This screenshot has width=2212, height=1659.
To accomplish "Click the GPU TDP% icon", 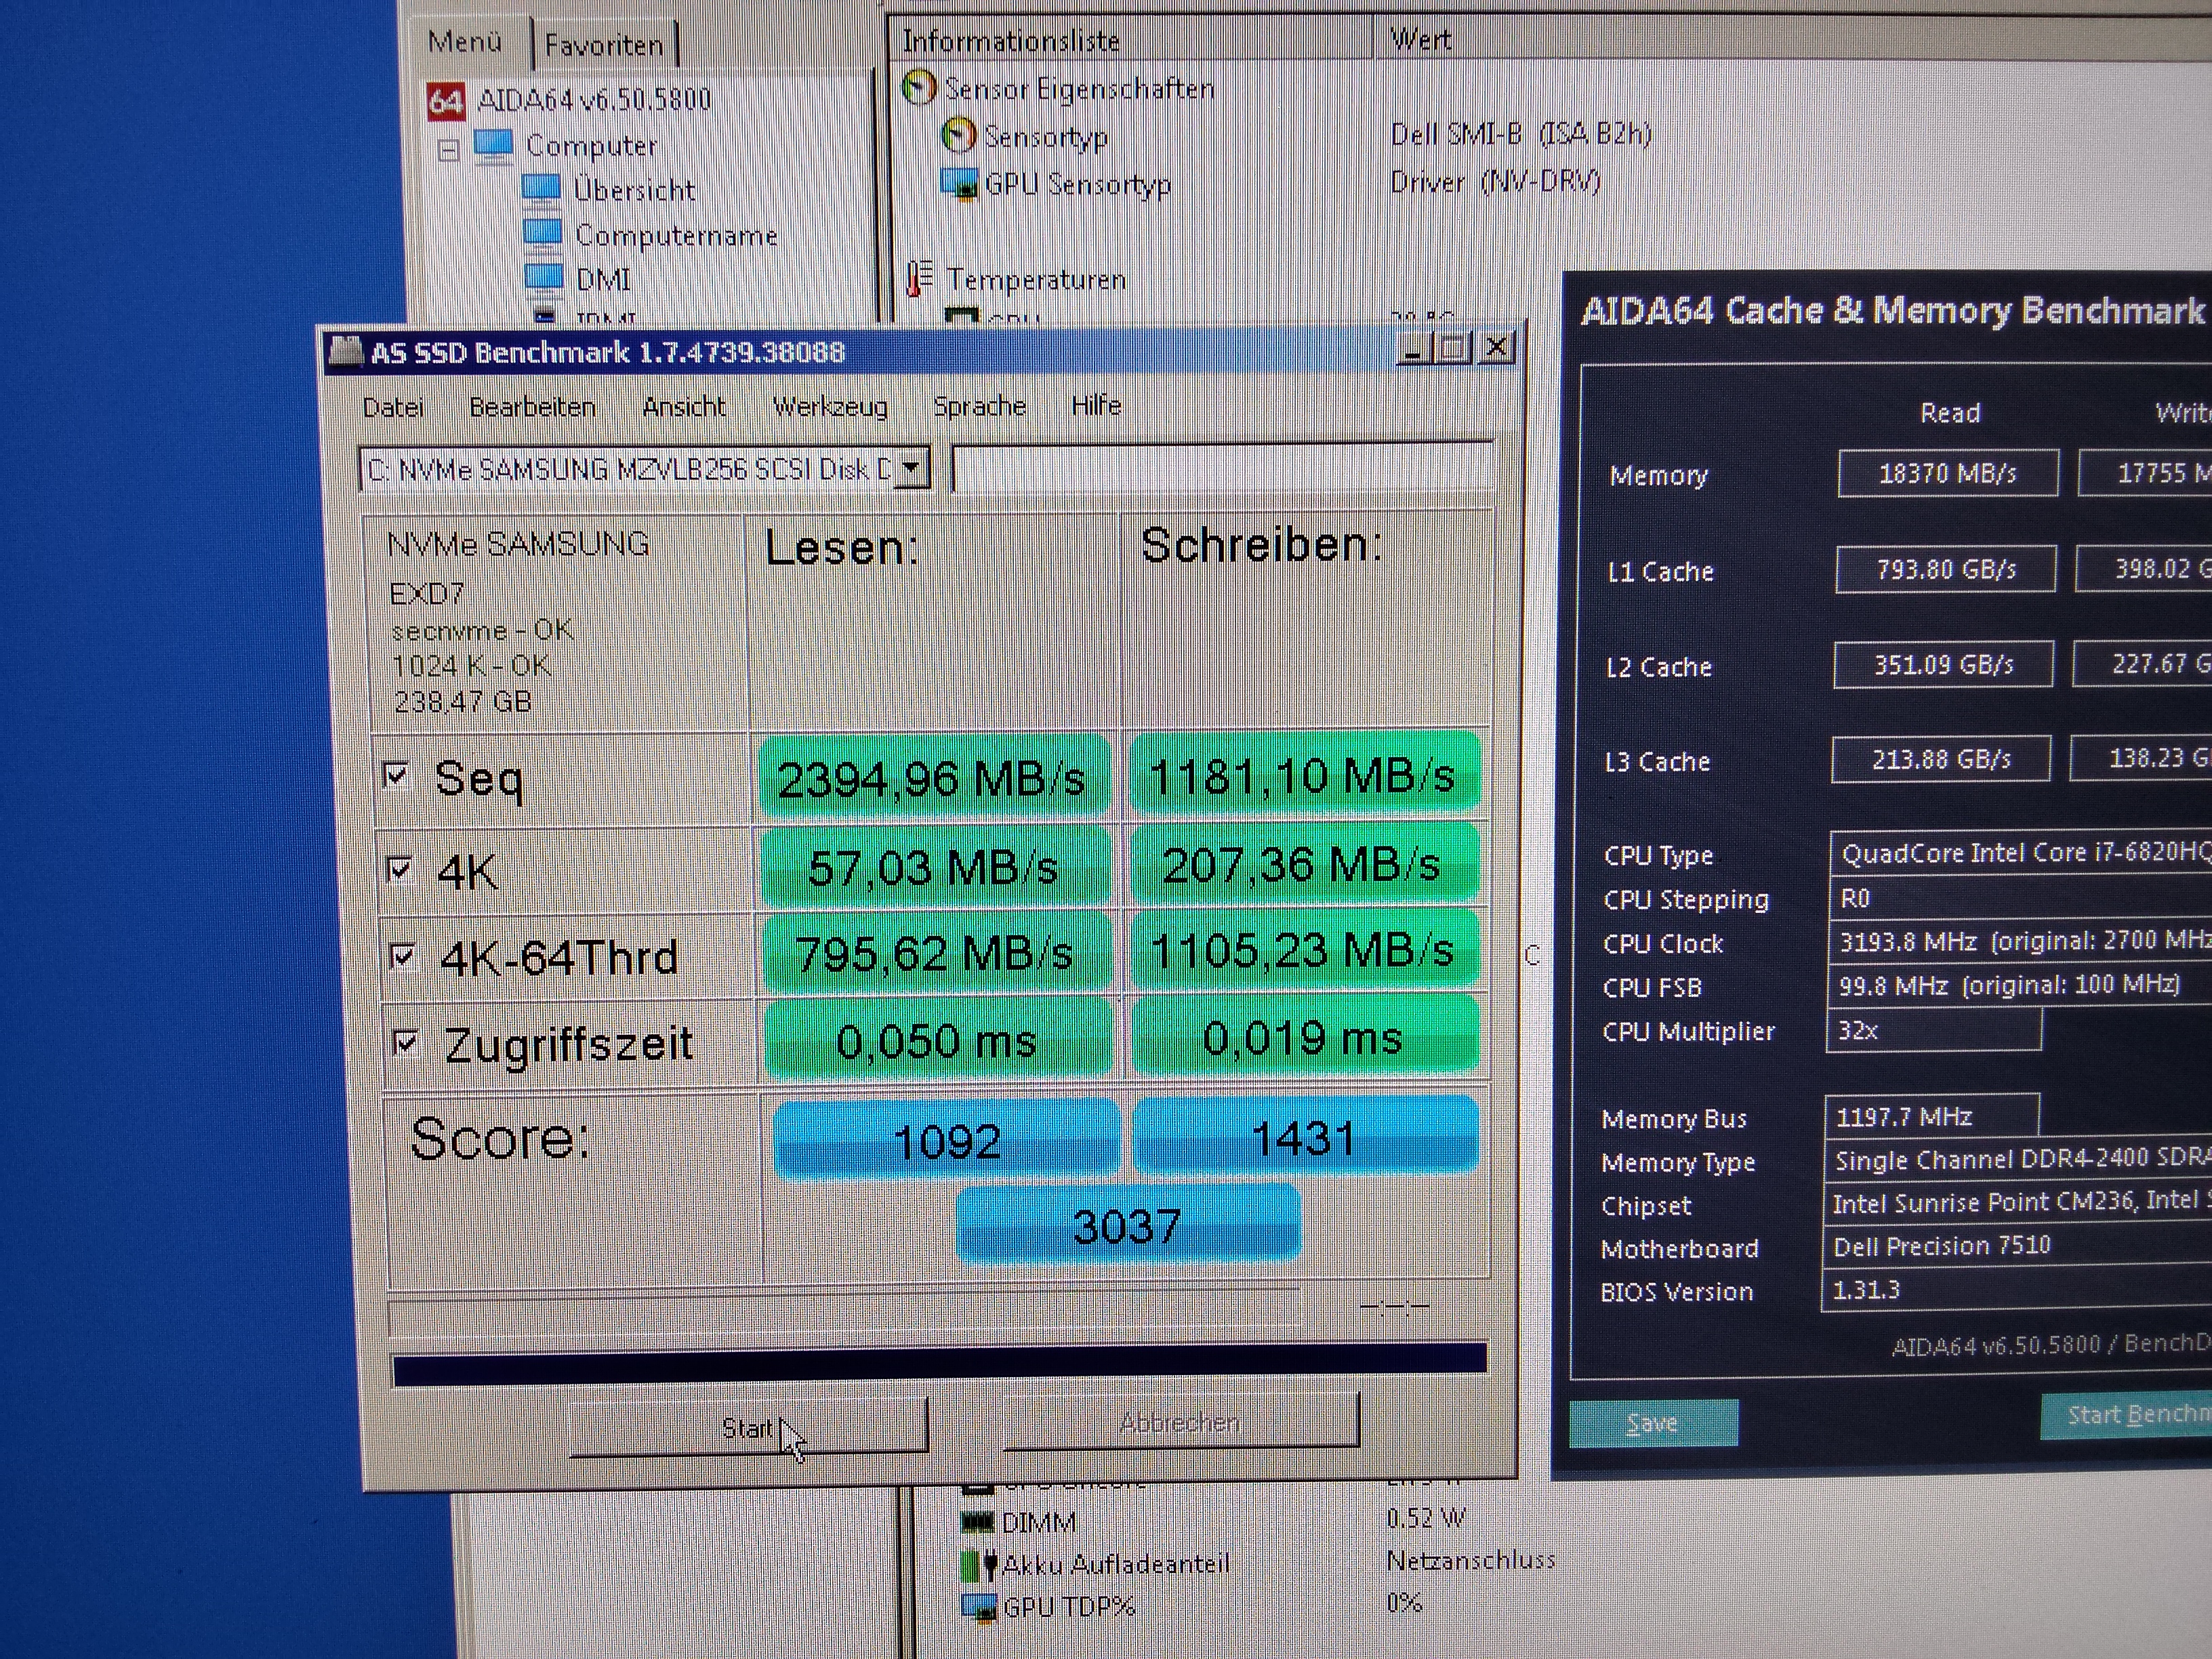I will coord(979,1607).
